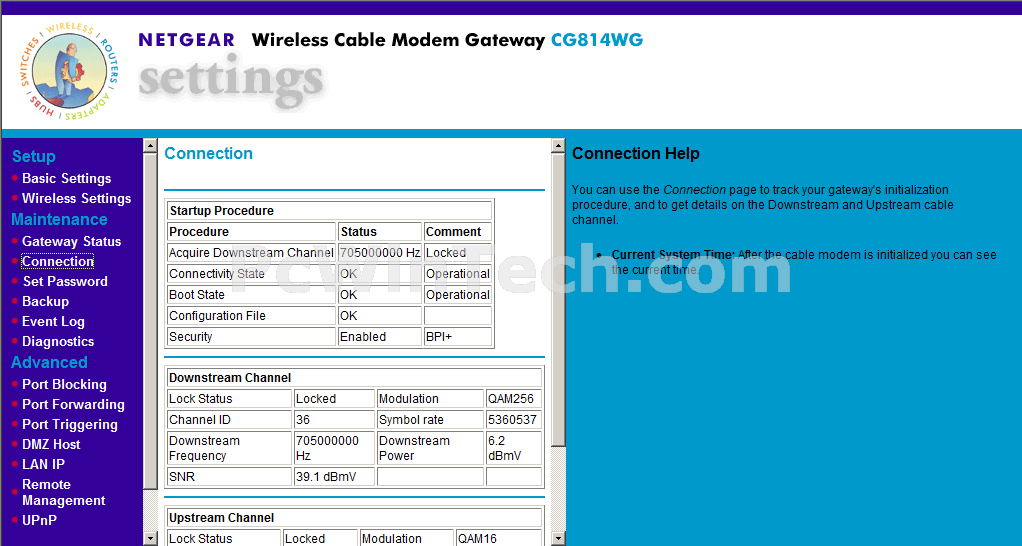This screenshot has width=1022, height=546.
Task: Click the QAM256 modulation value
Action: click(514, 399)
